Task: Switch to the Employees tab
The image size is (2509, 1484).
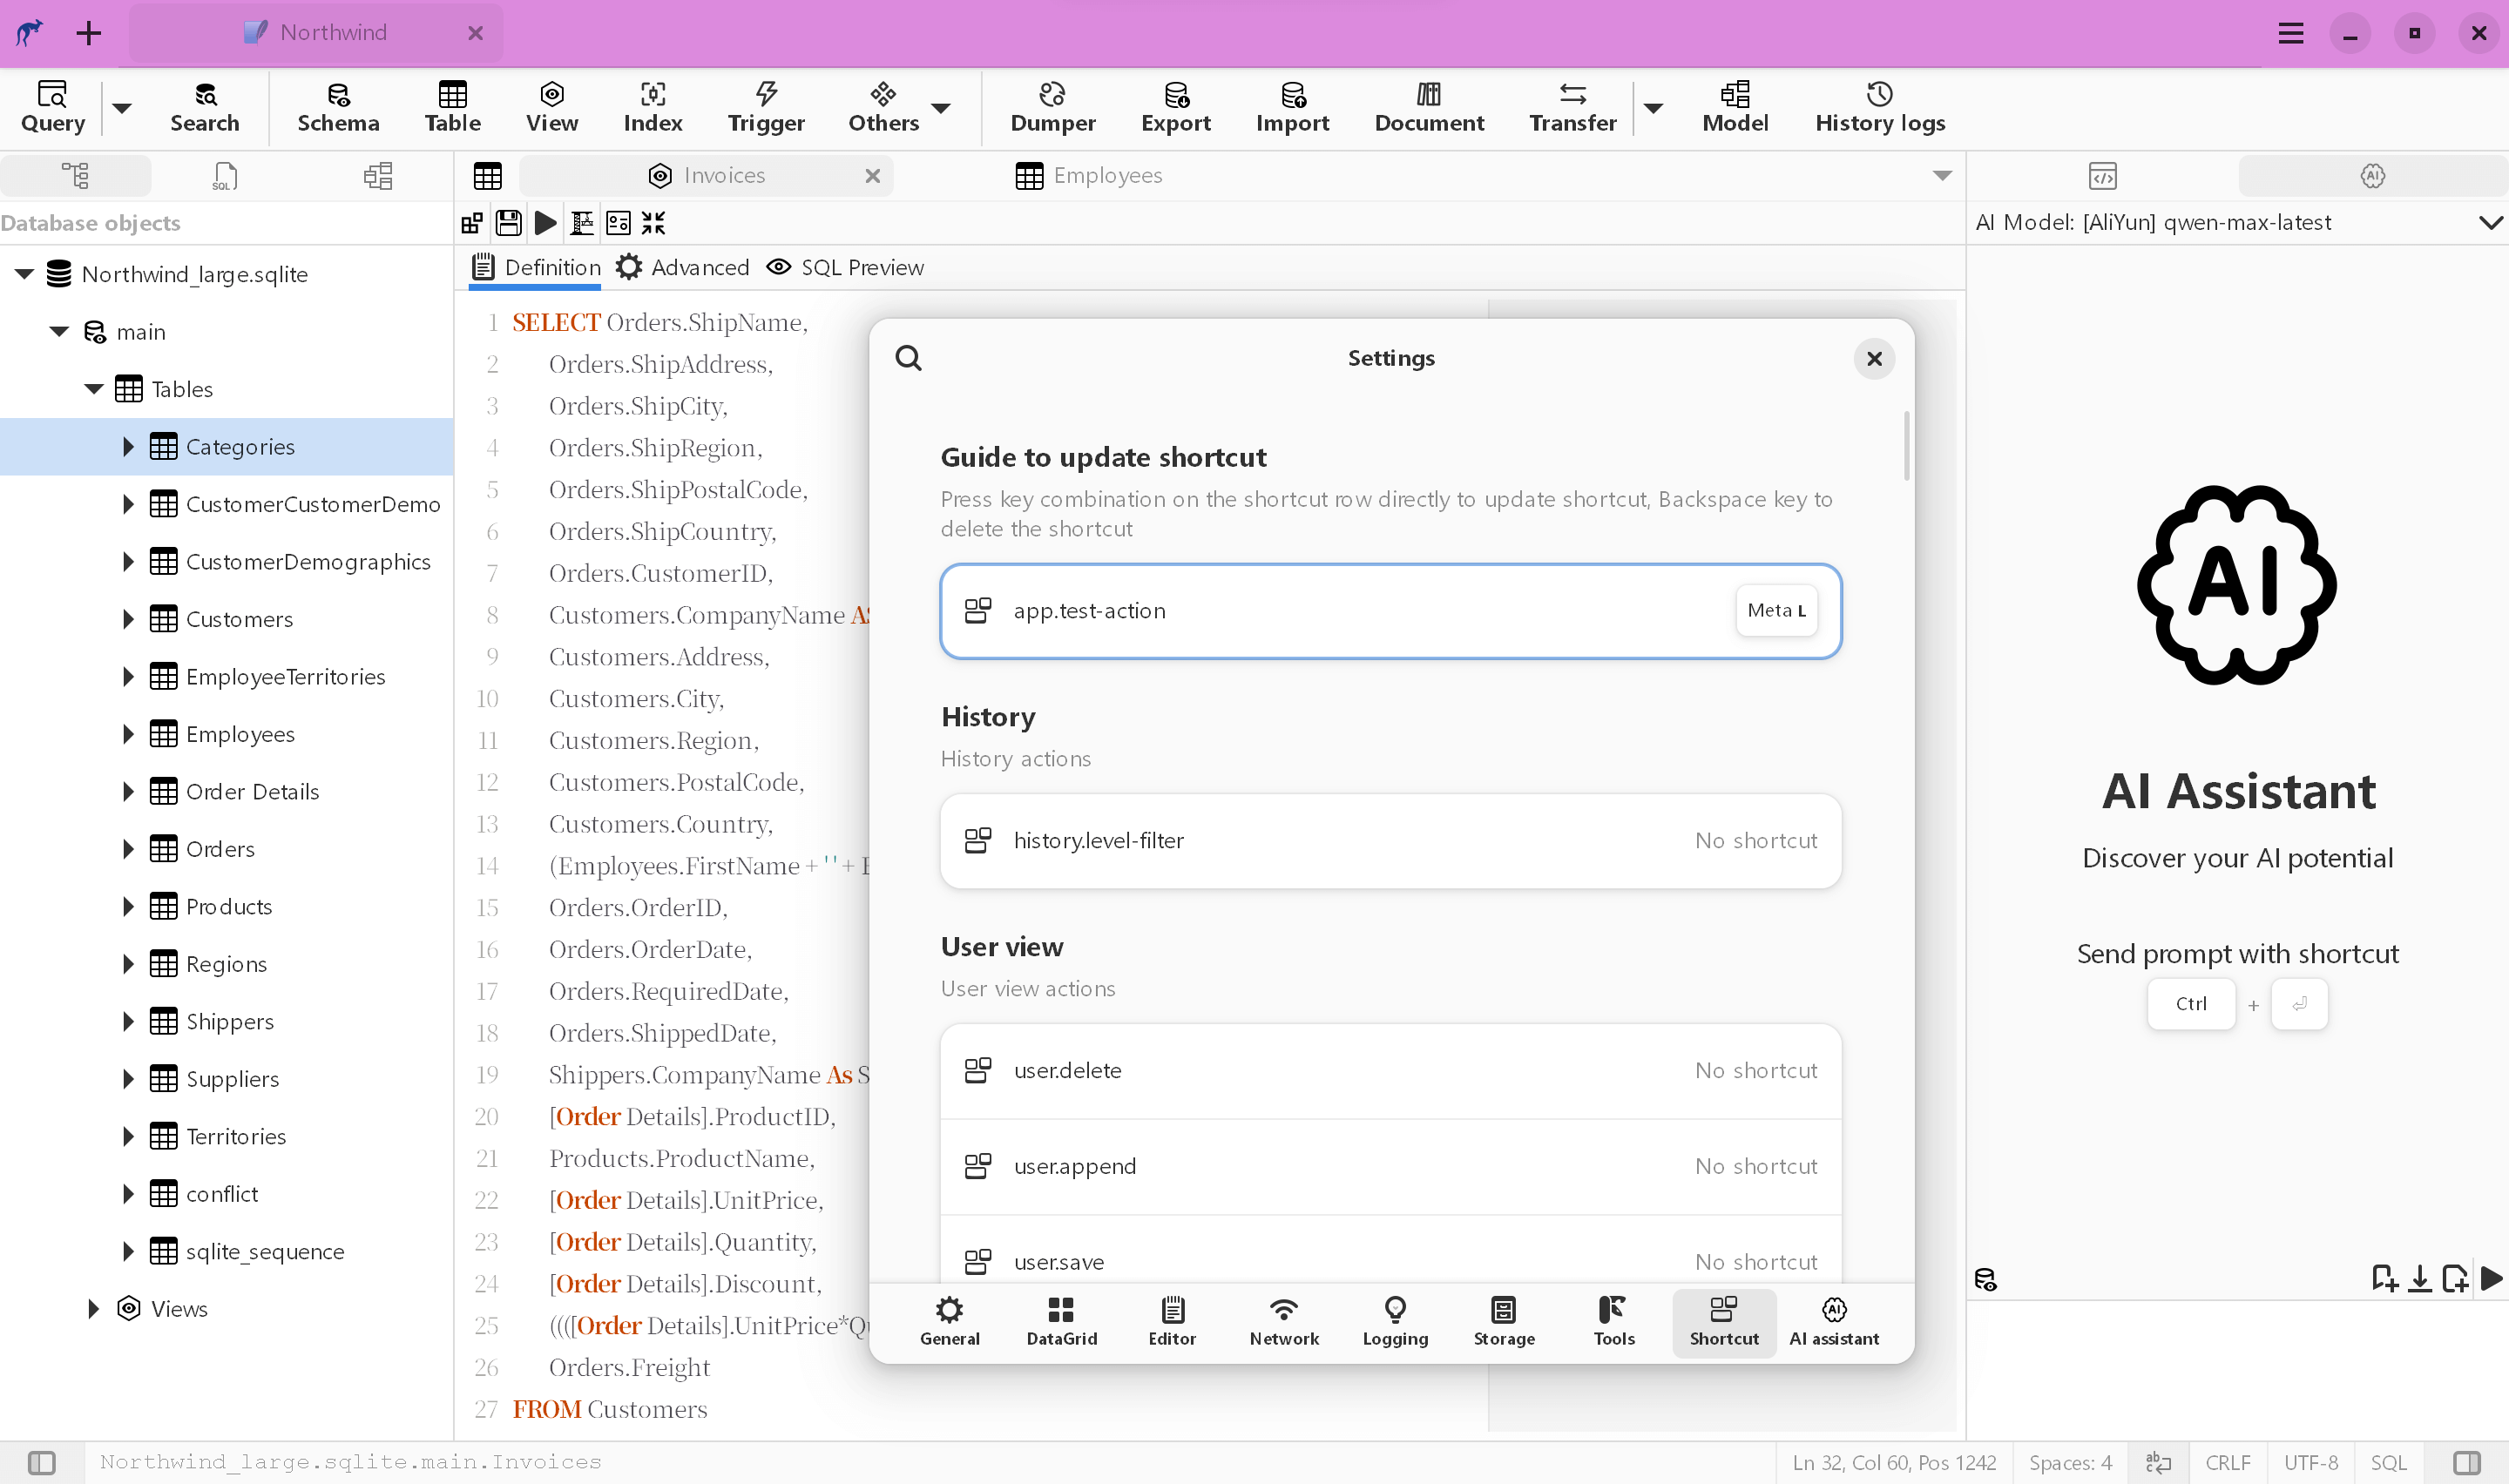Action: [x=1107, y=175]
